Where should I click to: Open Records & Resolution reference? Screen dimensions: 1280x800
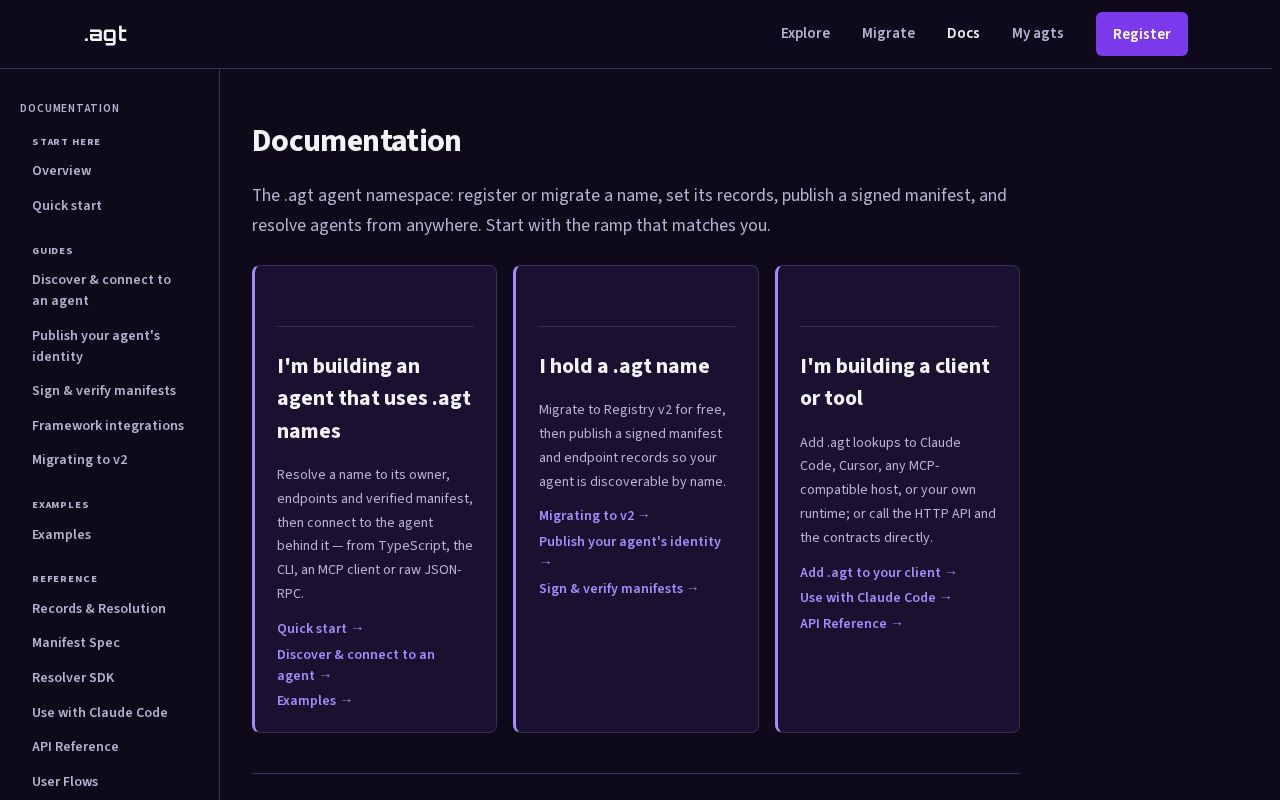(x=99, y=609)
